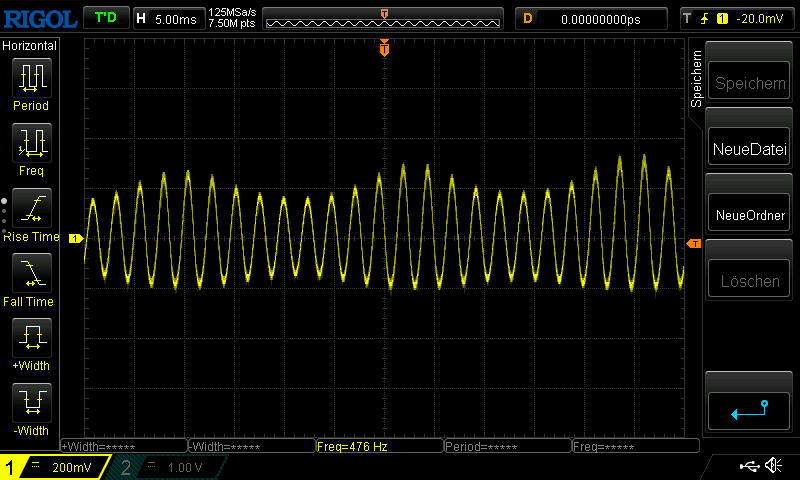Select the +Width measurement icon
800x480 pixels.
[x=30, y=344]
